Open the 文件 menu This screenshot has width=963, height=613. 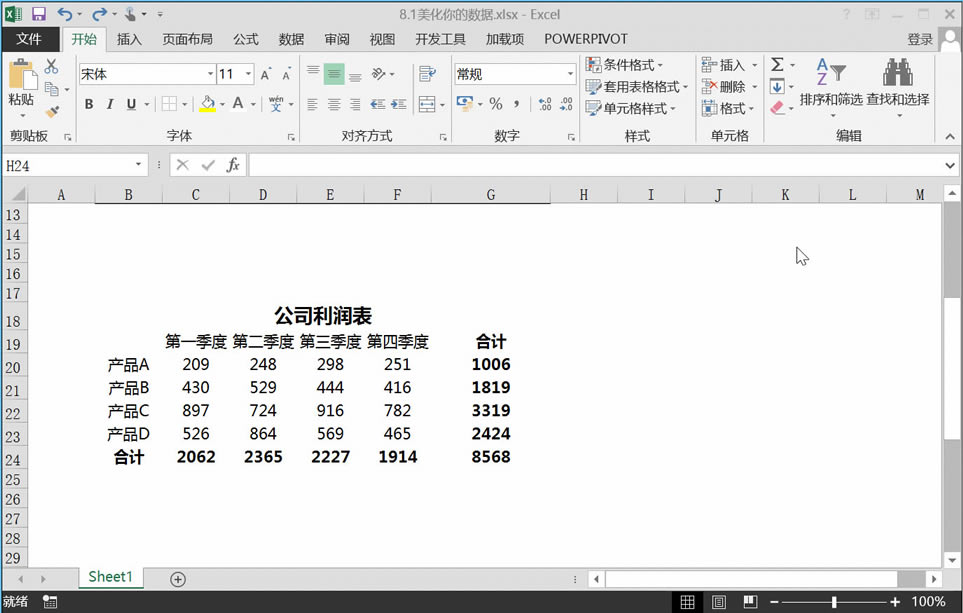29,39
